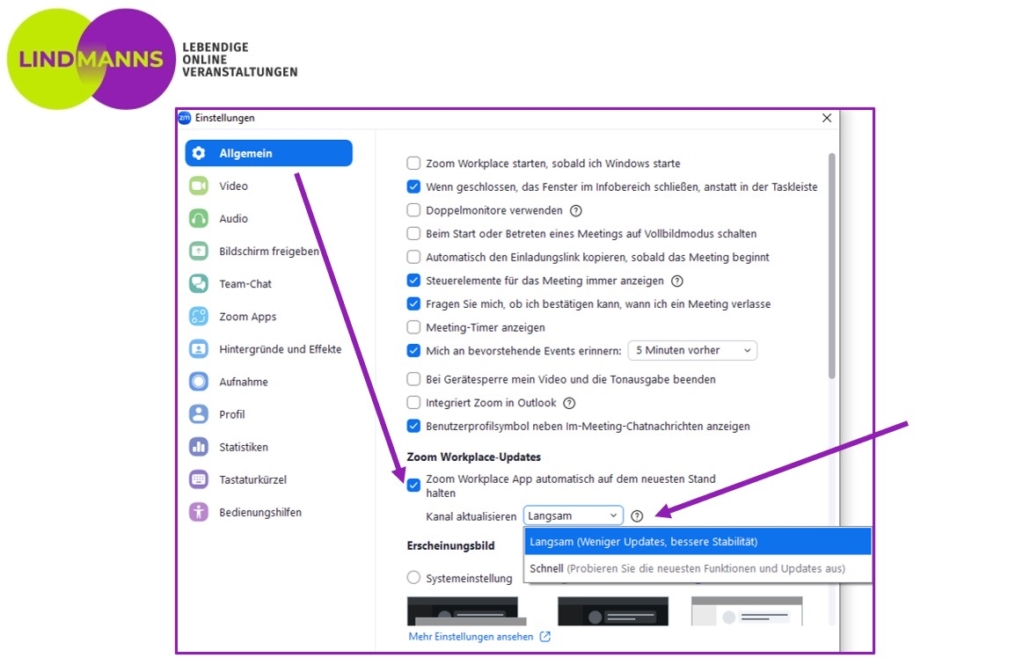Viewport: 1030px width, 658px height.
Task: Click the Hintergründe und Effekte icon
Action: [x=198, y=349]
